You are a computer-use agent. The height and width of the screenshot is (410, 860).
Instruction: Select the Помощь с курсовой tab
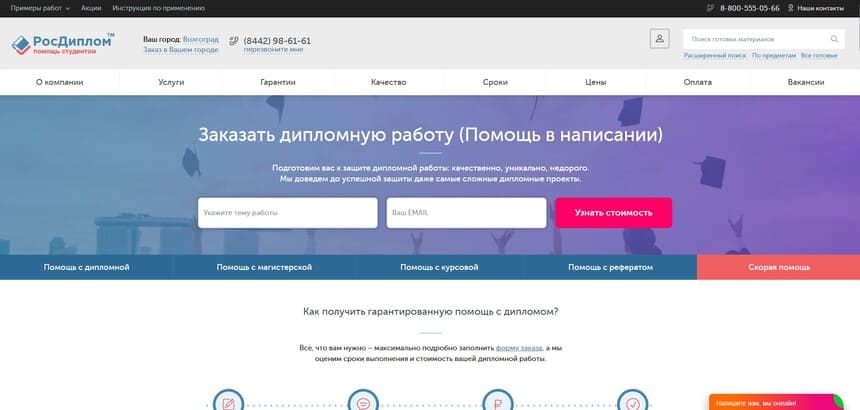439,267
